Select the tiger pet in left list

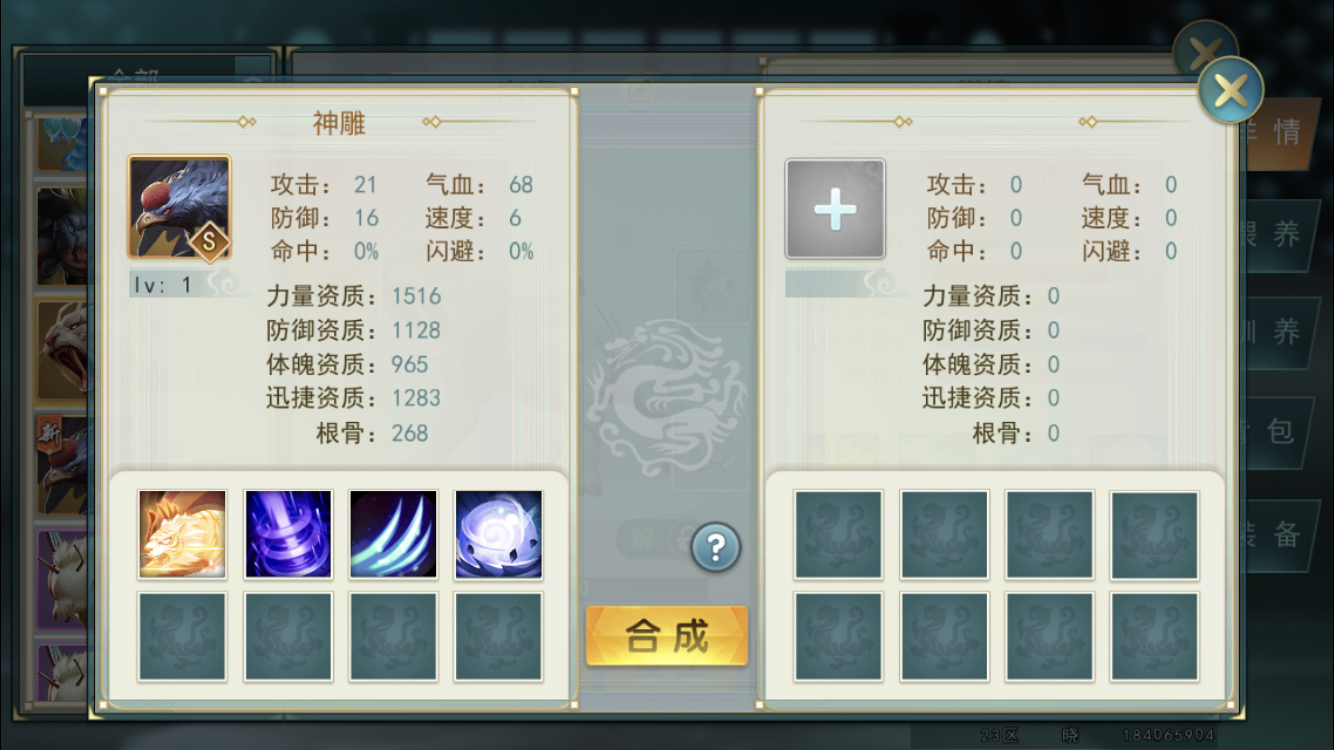coord(62,351)
